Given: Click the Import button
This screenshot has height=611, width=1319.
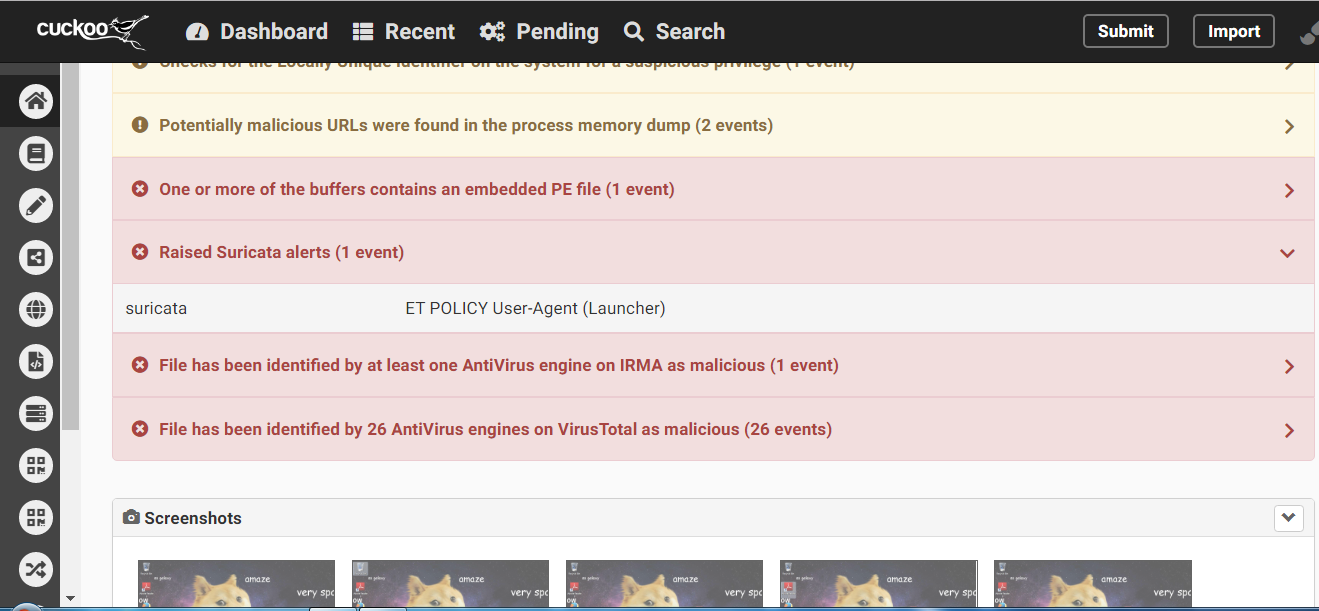Looking at the screenshot, I should coord(1233,31).
